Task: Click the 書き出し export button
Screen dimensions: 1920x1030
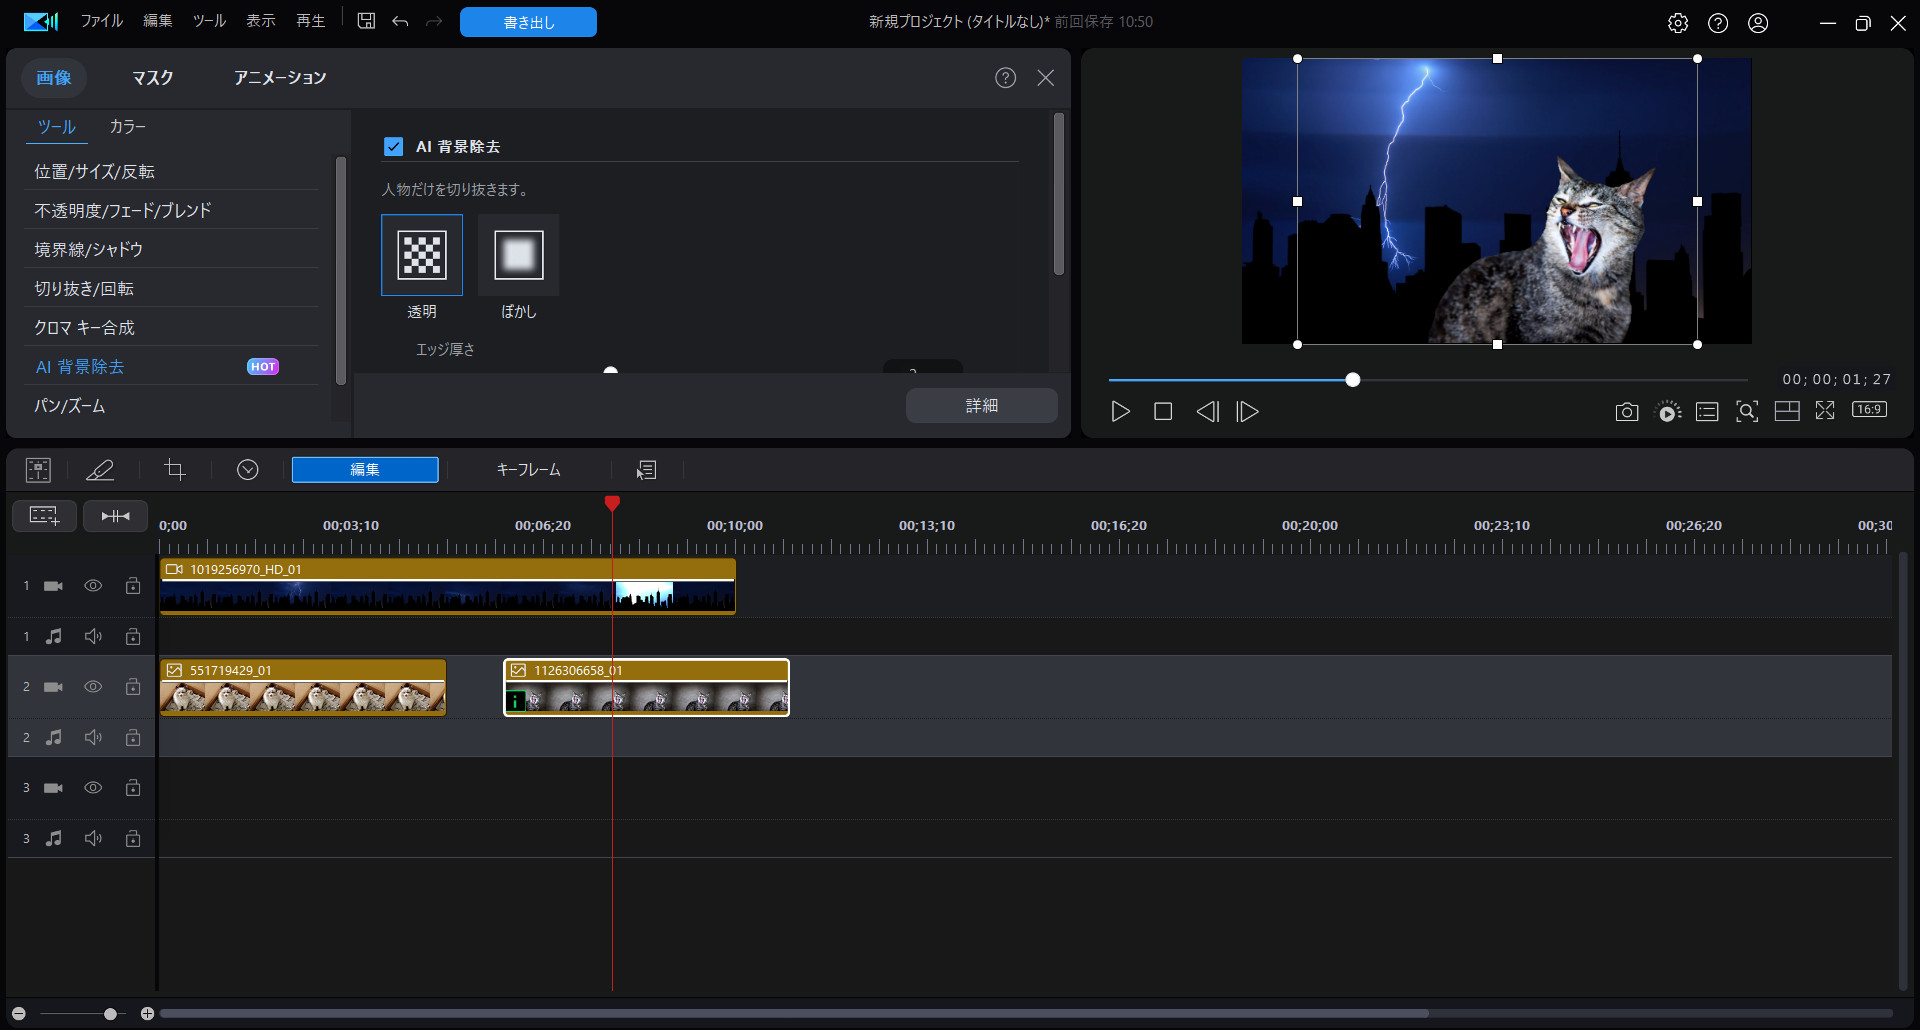Action: pos(528,21)
